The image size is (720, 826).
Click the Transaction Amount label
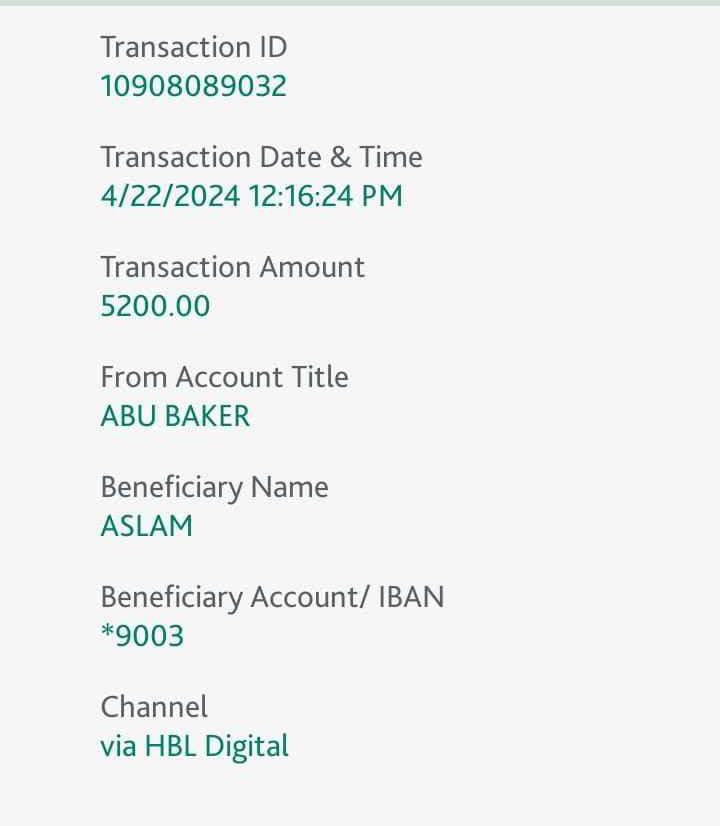232,267
